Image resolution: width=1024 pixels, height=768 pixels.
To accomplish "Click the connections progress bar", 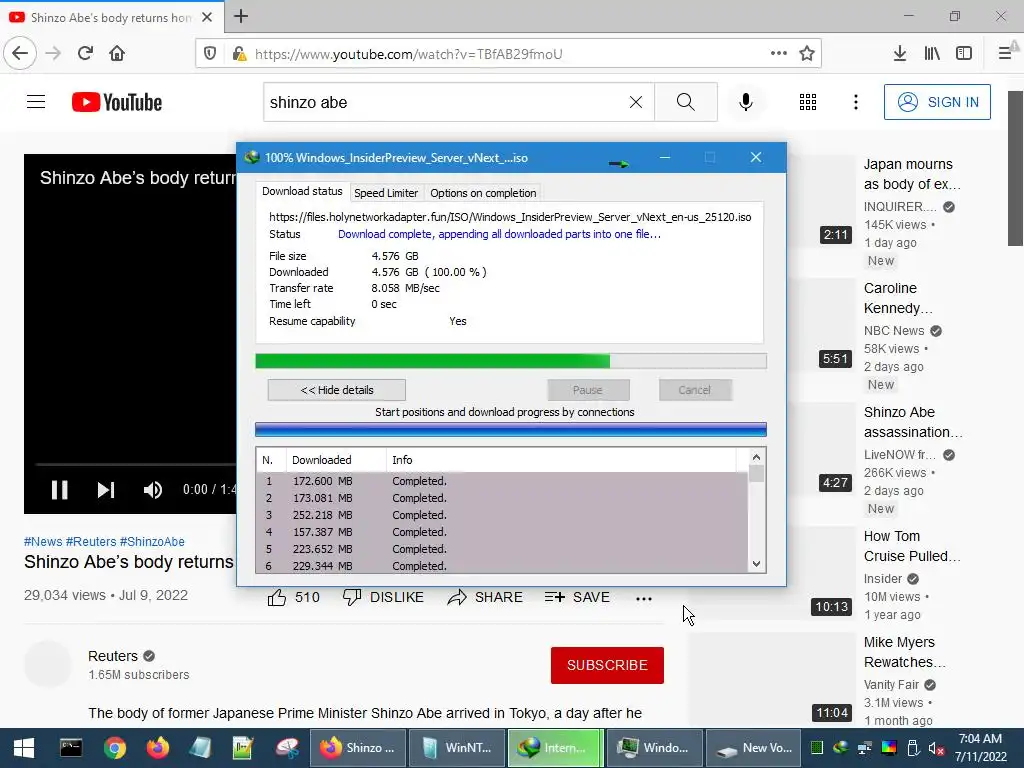I will click(x=511, y=429).
